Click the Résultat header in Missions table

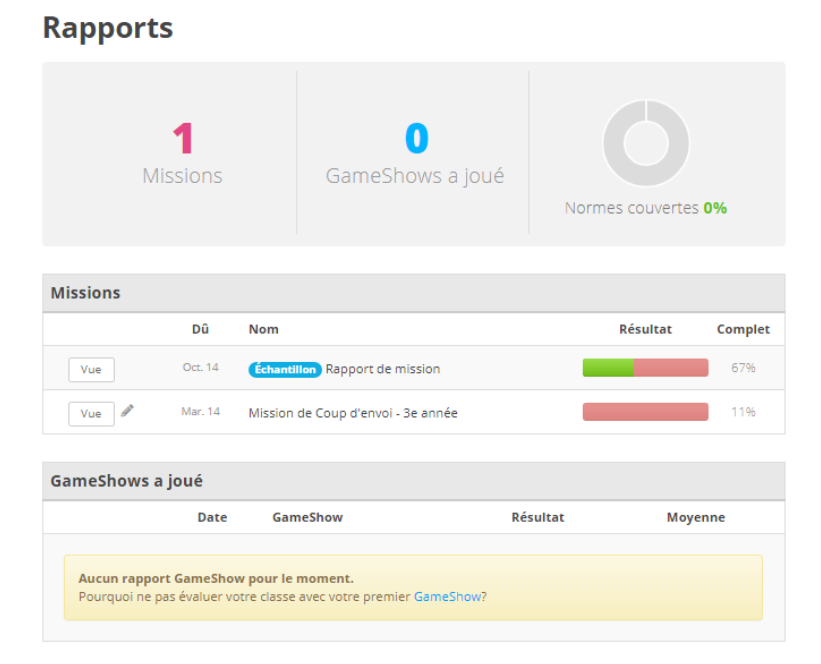click(x=645, y=329)
